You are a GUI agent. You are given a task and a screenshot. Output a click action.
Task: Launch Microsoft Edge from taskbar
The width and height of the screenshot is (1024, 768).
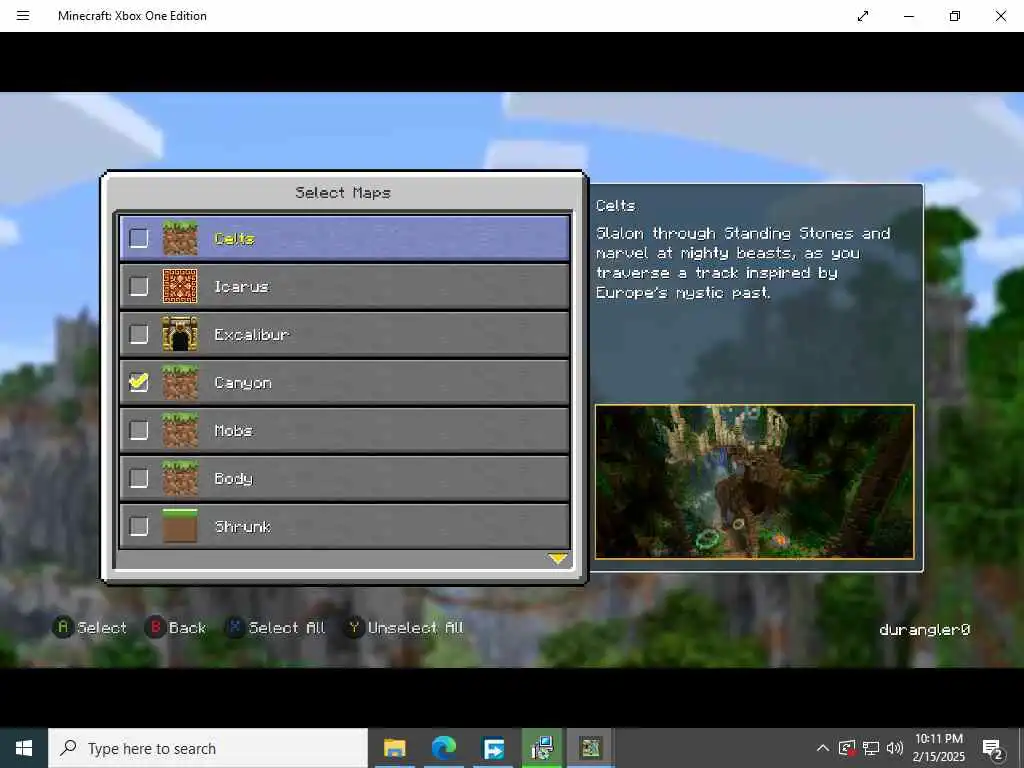pos(443,748)
